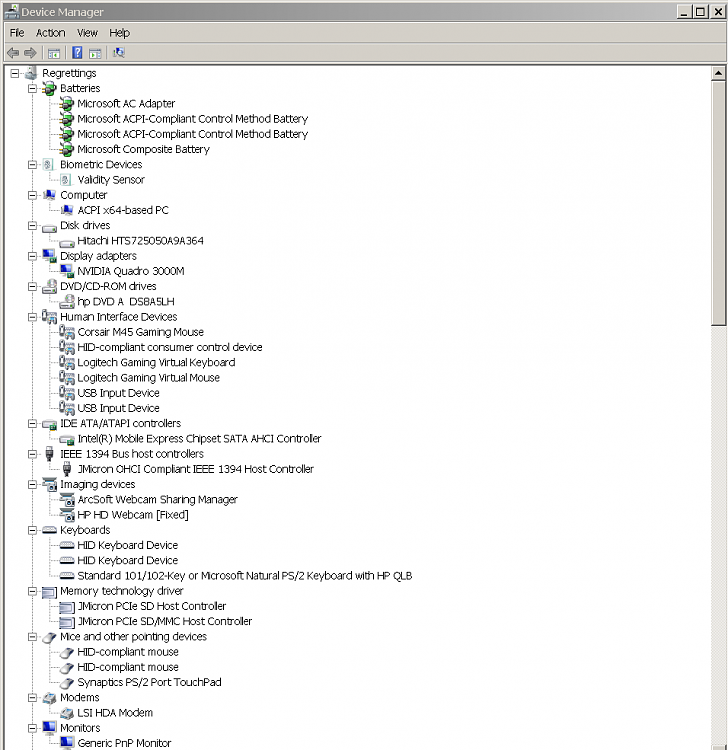
Task: Click the LSI HDA Modem icon
Action: click(x=67, y=713)
